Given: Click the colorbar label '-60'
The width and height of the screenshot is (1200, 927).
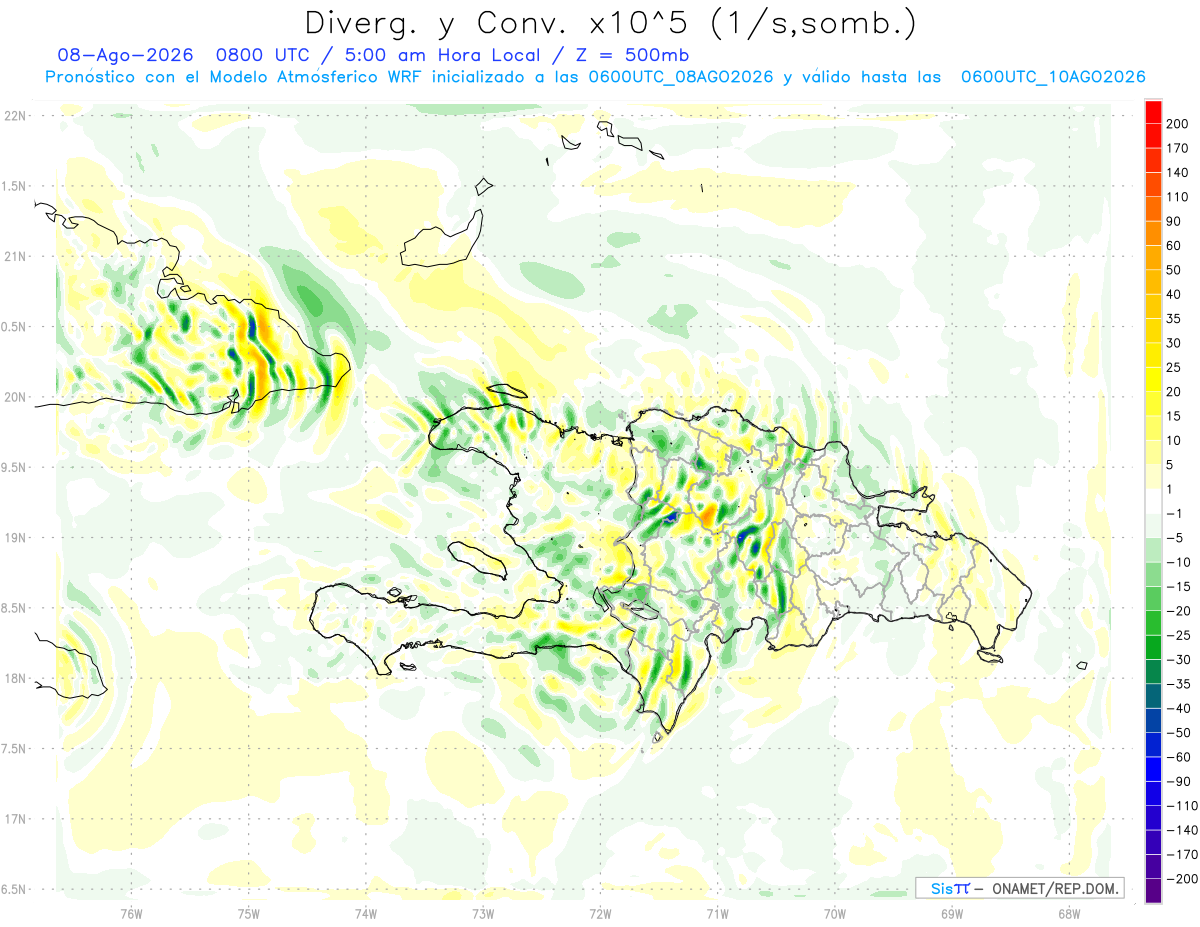Looking at the screenshot, I should (1178, 757).
